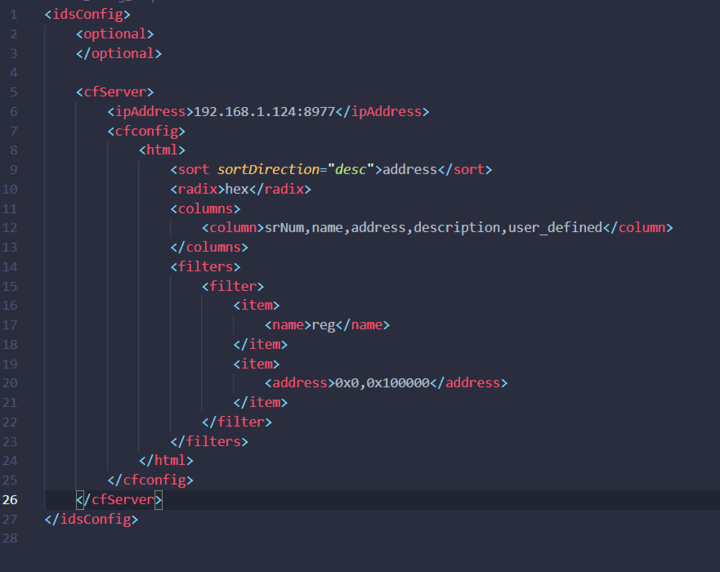The height and width of the screenshot is (572, 720).
Task: Click the closing cfconfig tag
Action: point(150,480)
